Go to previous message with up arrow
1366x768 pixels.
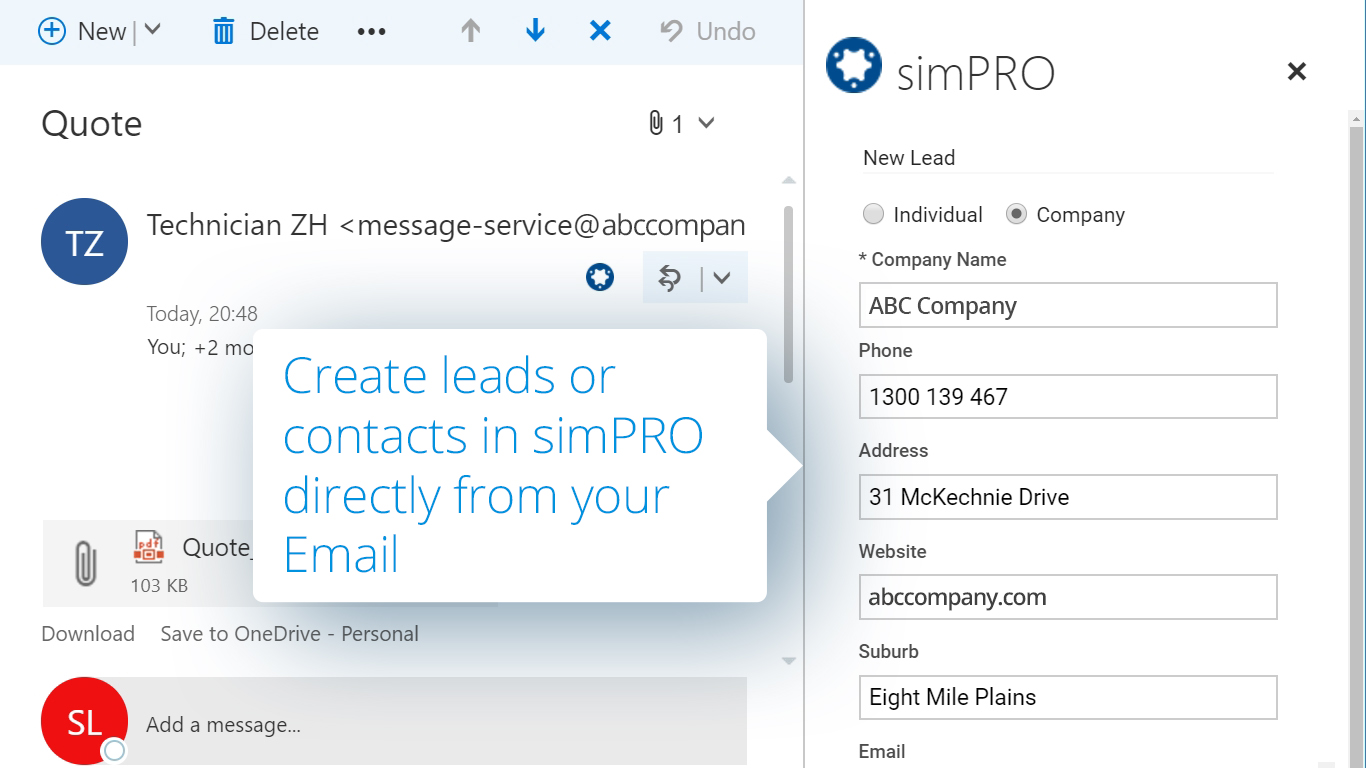click(x=470, y=31)
